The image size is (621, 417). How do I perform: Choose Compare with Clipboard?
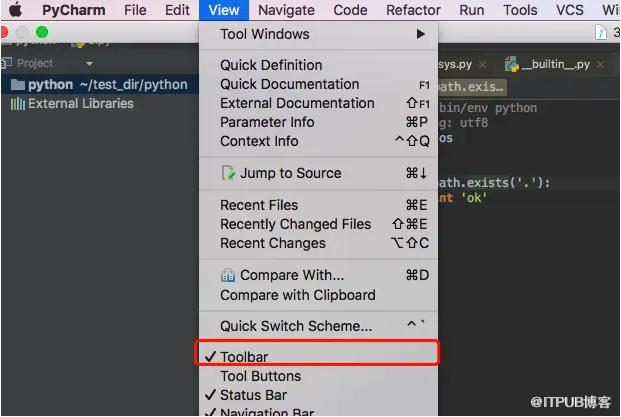tap(318, 295)
